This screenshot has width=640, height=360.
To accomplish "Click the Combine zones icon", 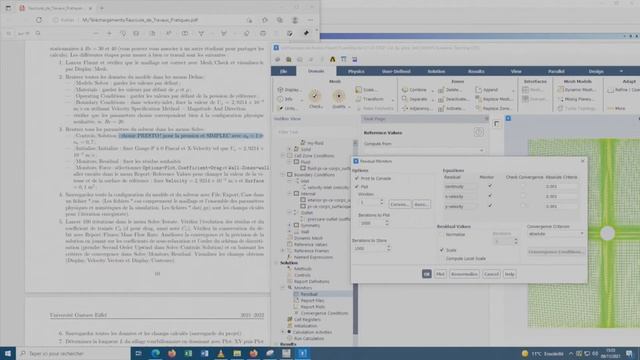I will tap(405, 90).
